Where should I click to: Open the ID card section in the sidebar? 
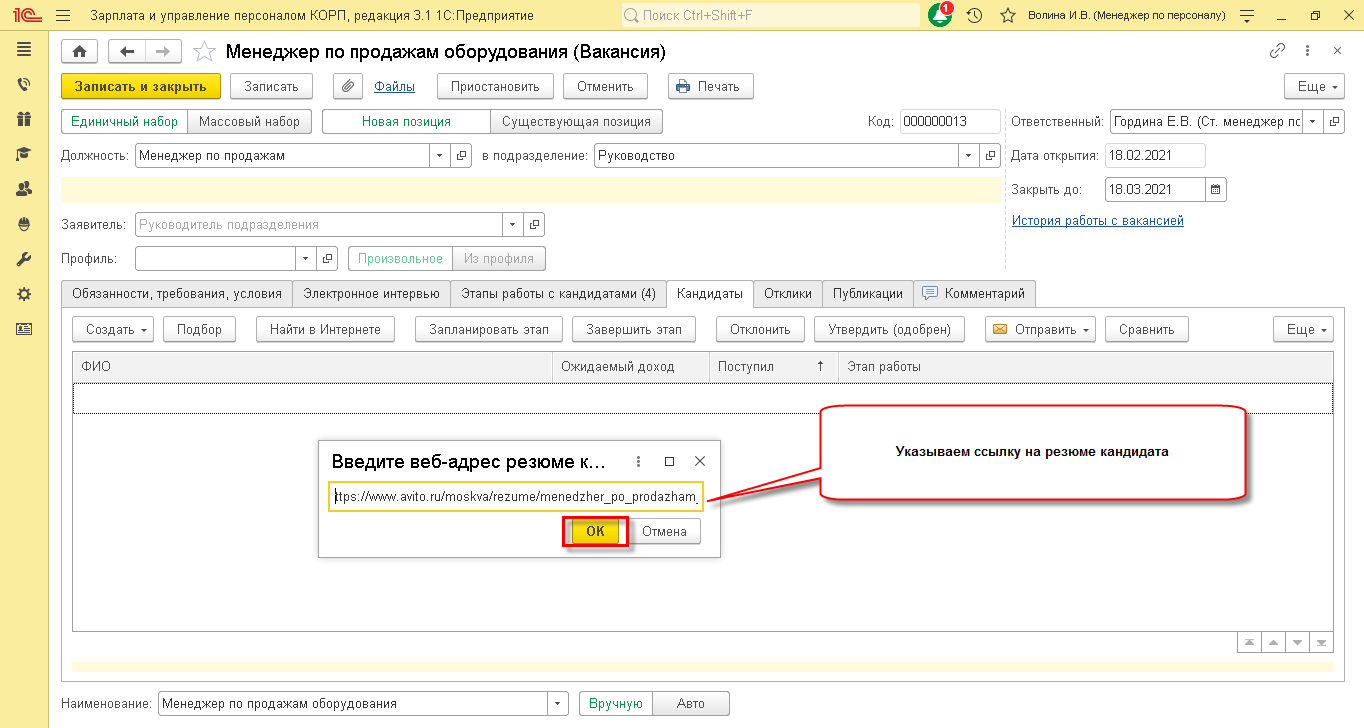24,328
